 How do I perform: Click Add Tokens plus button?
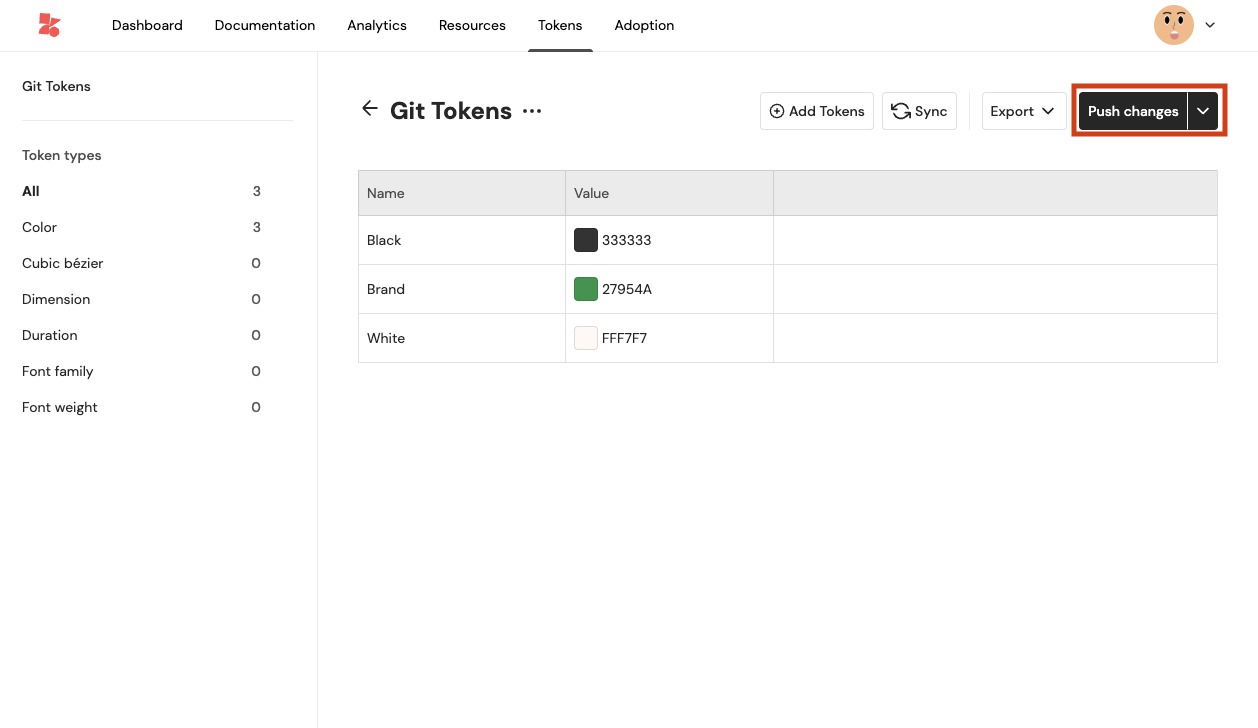pos(817,111)
